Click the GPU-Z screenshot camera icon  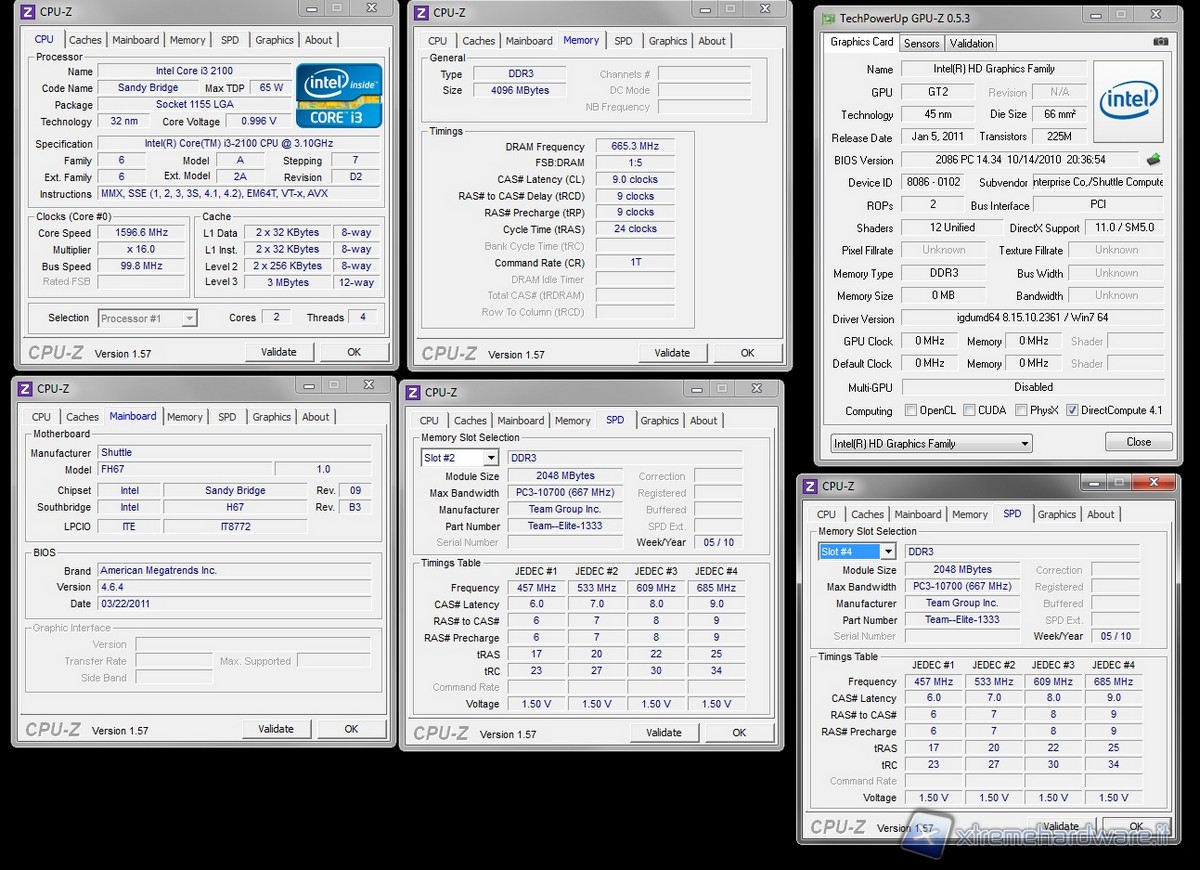[1160, 43]
